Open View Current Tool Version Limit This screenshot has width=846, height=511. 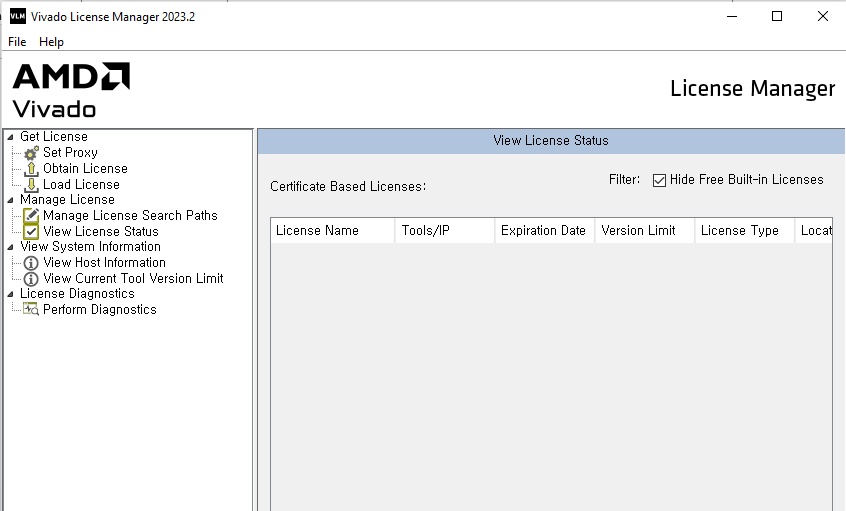133,278
